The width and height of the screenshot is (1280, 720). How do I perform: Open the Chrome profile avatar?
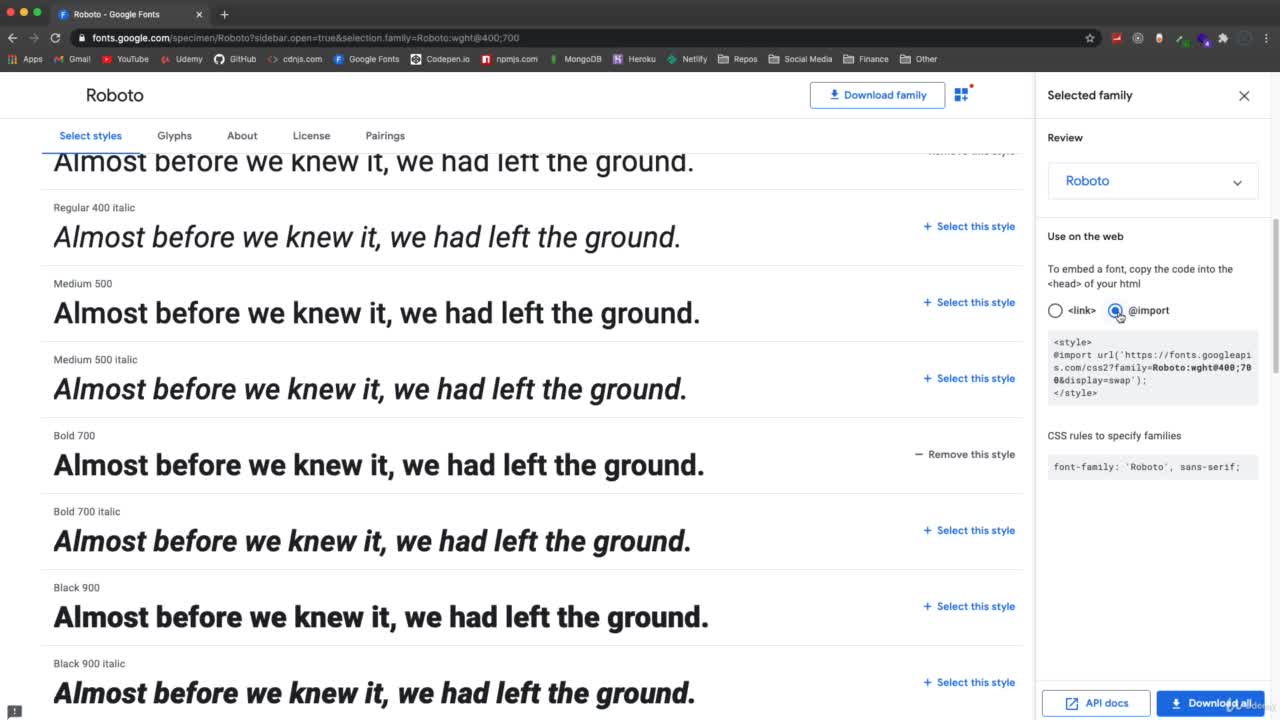(x=1245, y=38)
